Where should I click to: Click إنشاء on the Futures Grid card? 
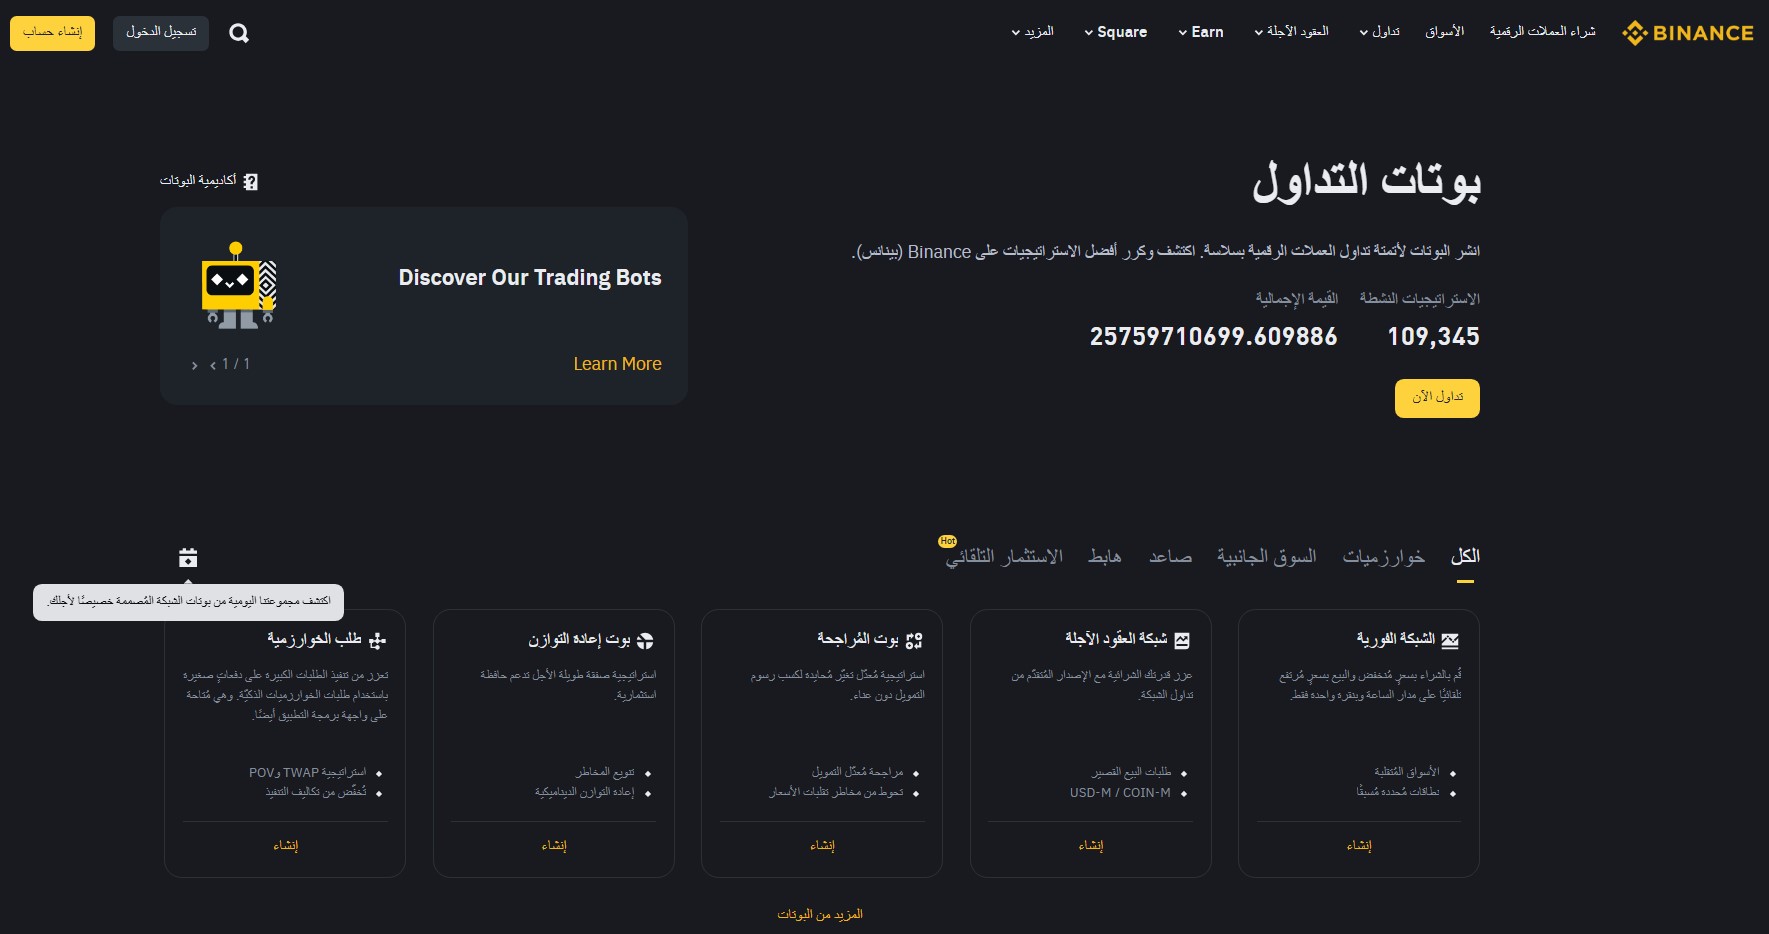pos(1091,846)
